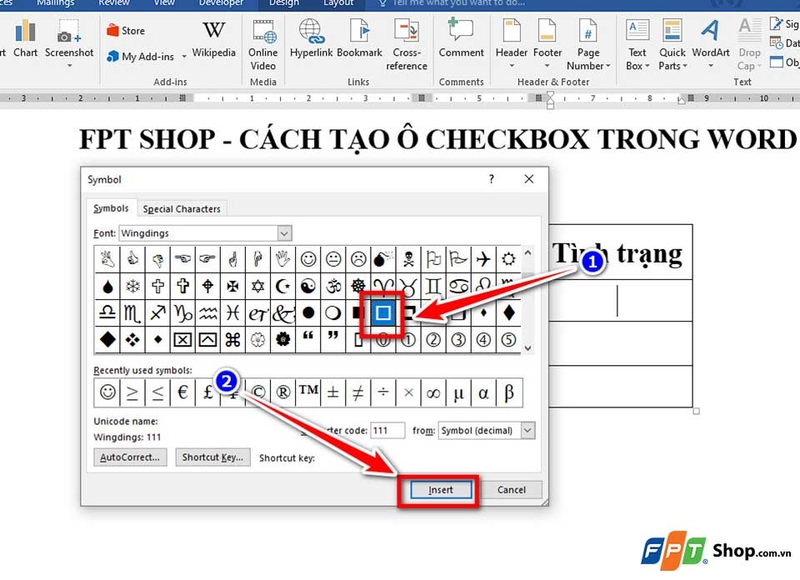Add a Bookmark
Screen dimensions: 800x580
click(360, 39)
